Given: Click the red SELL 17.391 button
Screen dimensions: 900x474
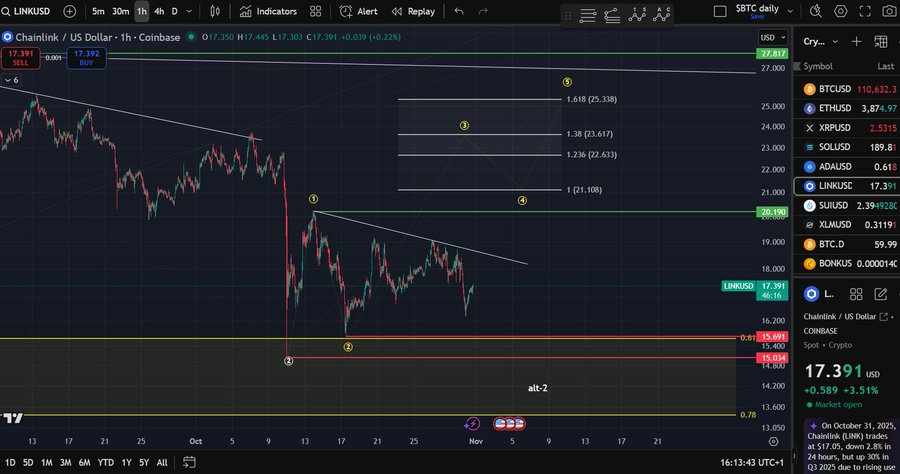Looking at the screenshot, I should pos(21,57).
